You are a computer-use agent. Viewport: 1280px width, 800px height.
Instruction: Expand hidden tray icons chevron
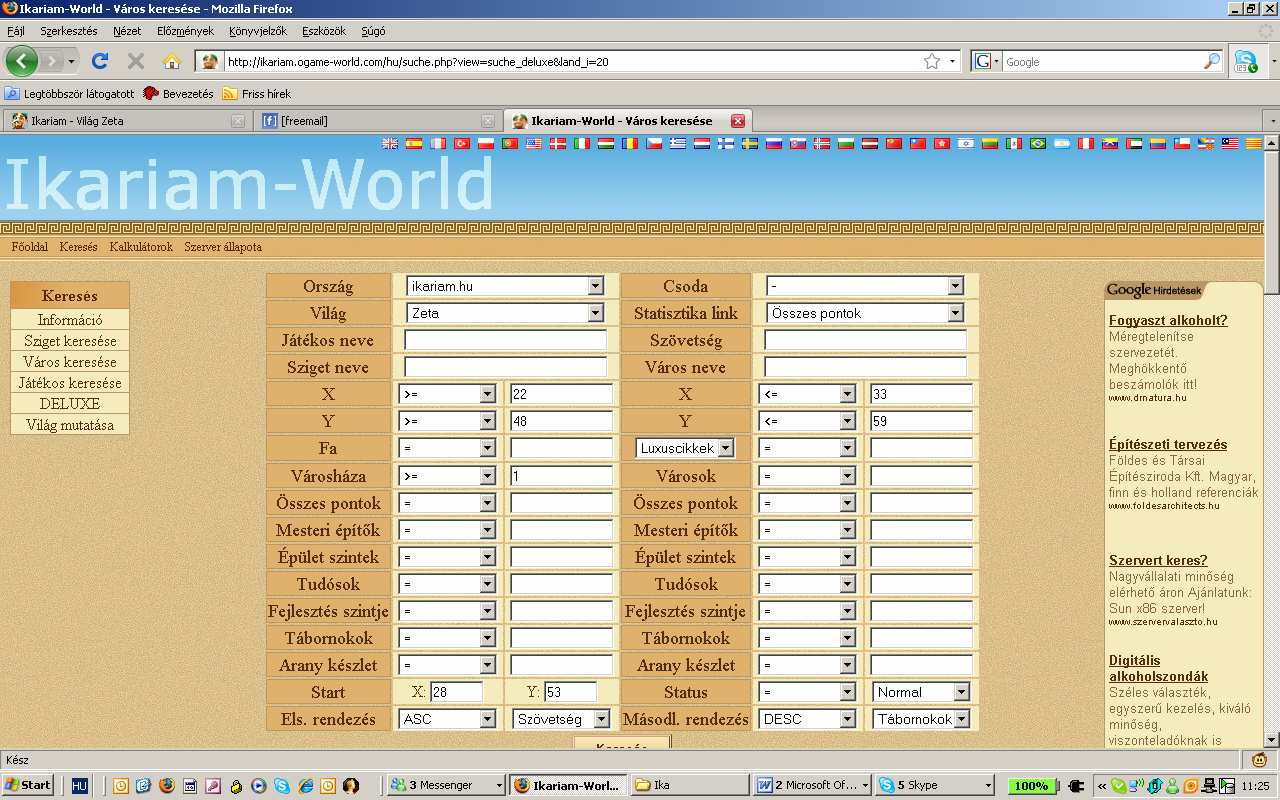pos(1101,785)
